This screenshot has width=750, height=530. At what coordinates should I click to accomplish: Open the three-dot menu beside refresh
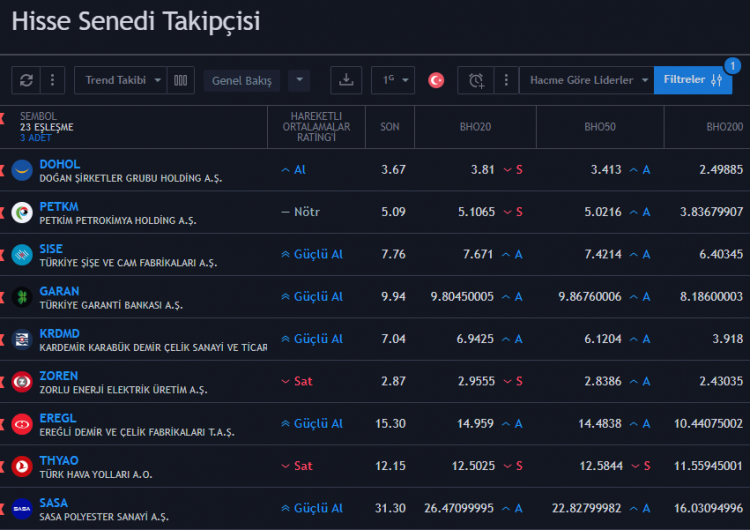tap(53, 80)
